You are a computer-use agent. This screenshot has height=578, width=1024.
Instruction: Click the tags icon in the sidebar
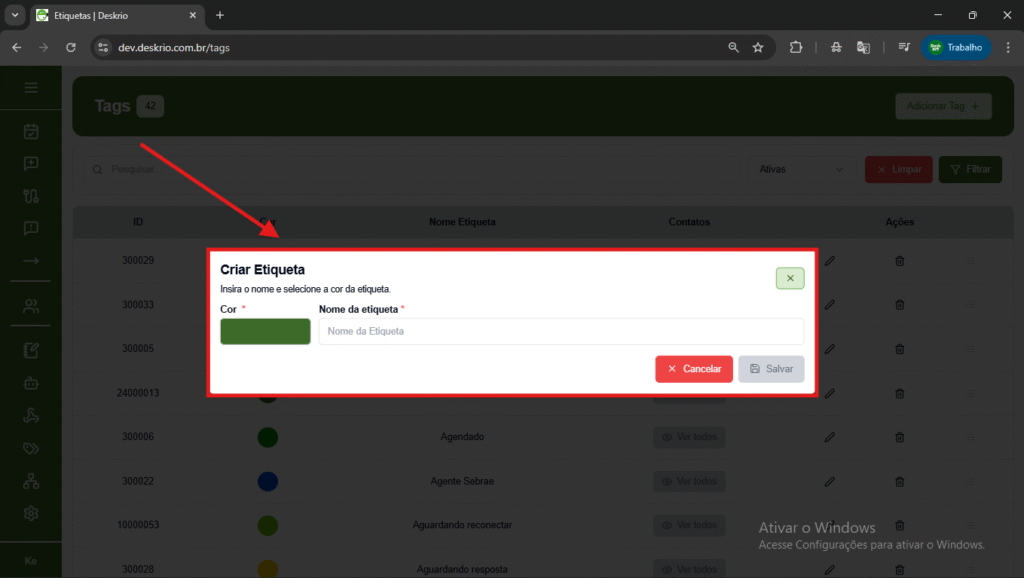point(31,449)
